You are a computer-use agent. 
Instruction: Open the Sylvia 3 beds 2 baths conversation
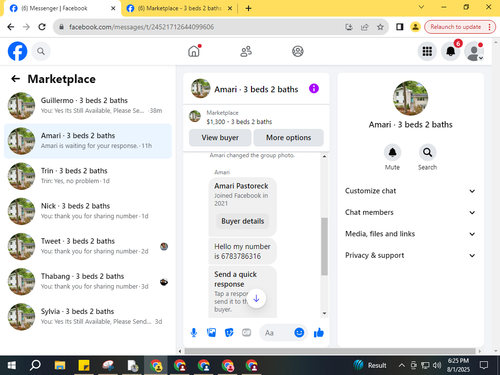[88, 317]
